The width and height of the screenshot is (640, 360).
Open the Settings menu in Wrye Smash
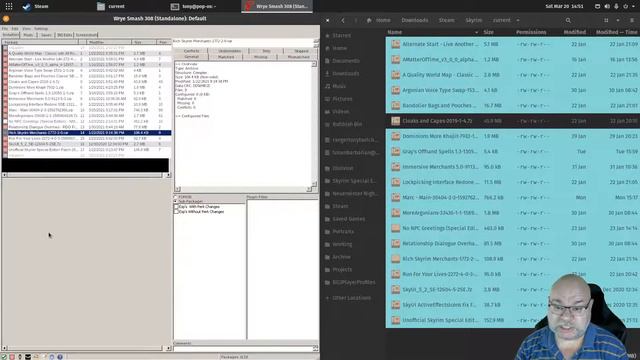pyautogui.click(x=41, y=29)
